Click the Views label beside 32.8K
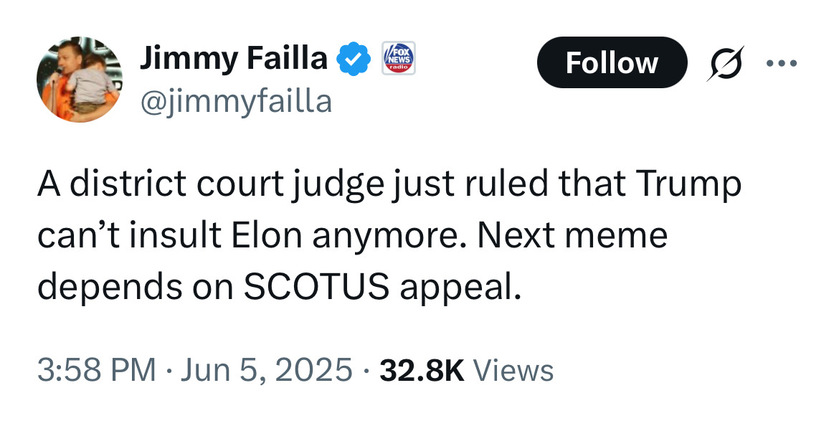 click(513, 371)
